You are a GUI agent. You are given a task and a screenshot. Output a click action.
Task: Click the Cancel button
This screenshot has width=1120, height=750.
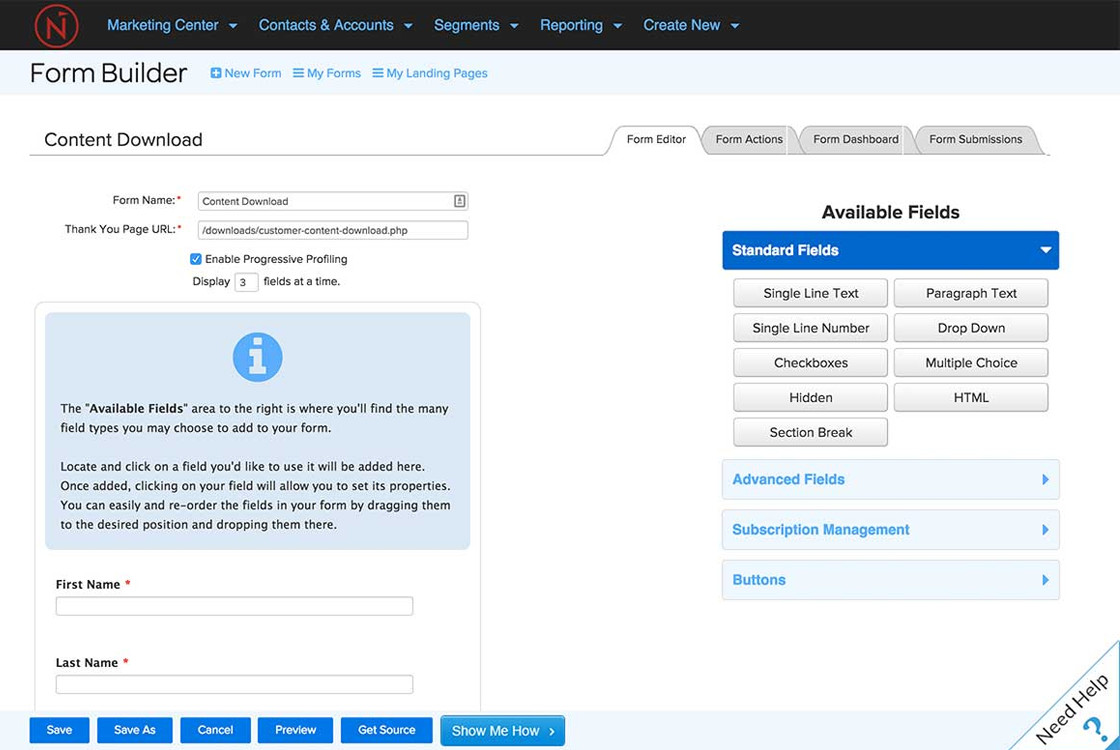point(215,730)
